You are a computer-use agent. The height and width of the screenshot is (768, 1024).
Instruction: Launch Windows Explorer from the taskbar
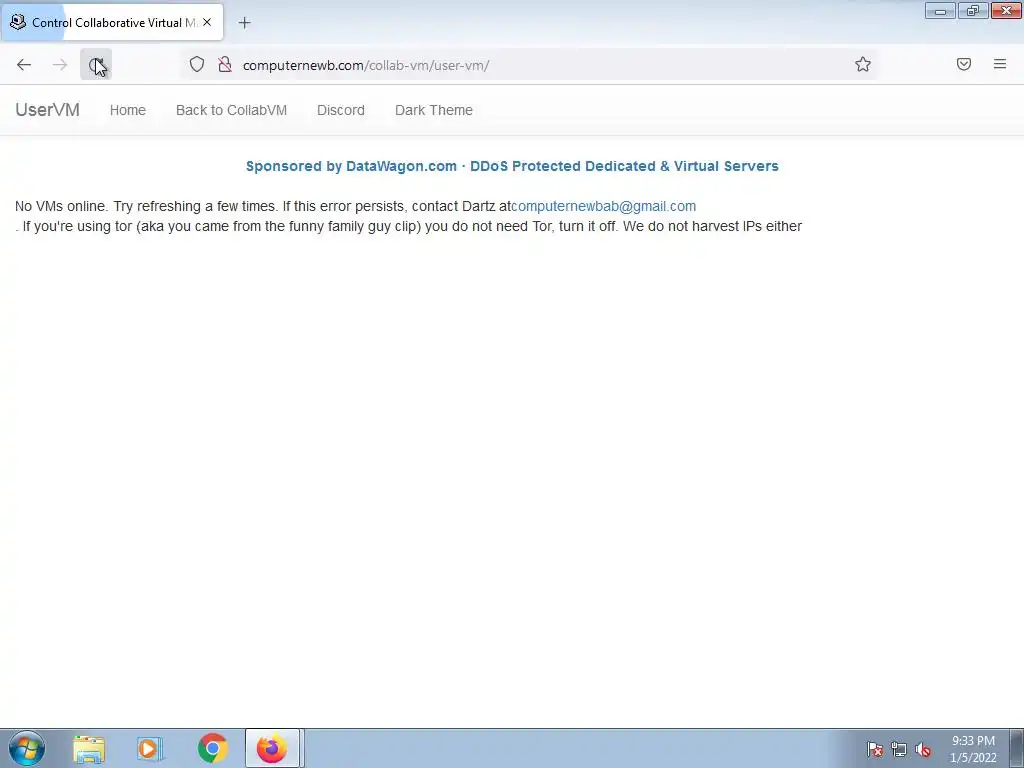[x=89, y=749]
